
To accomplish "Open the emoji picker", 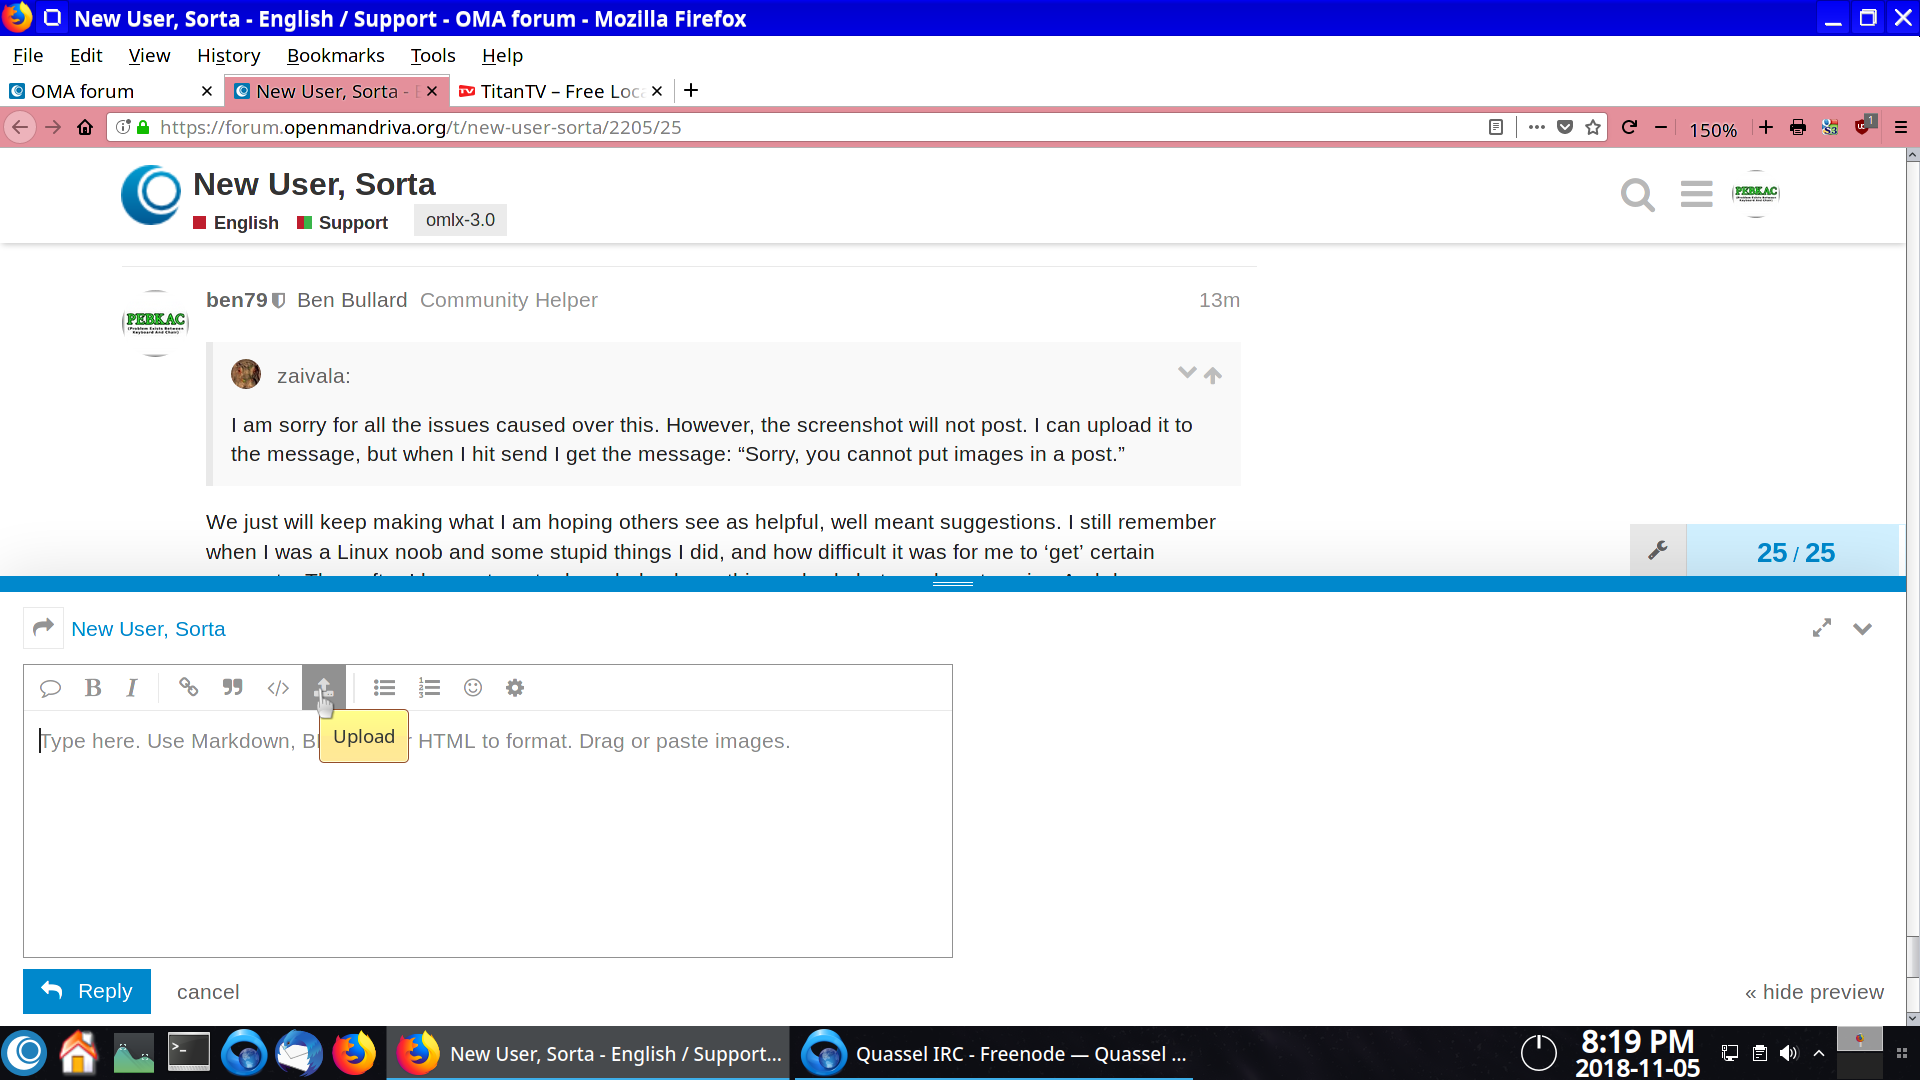I will 473,688.
